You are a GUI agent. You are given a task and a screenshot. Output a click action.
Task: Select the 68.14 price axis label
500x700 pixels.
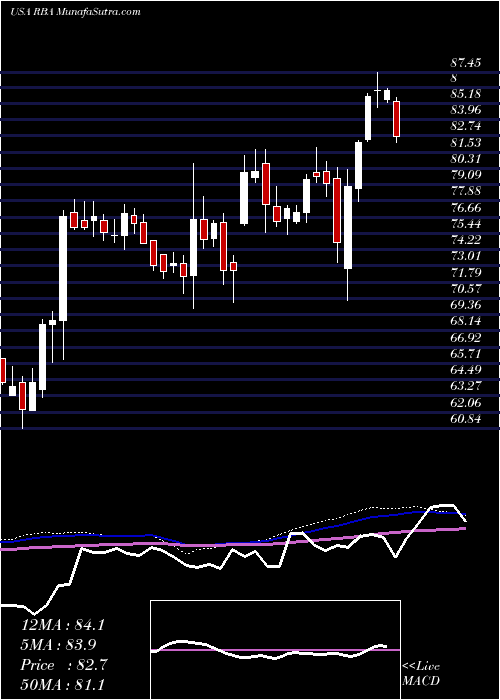[x=466, y=321]
